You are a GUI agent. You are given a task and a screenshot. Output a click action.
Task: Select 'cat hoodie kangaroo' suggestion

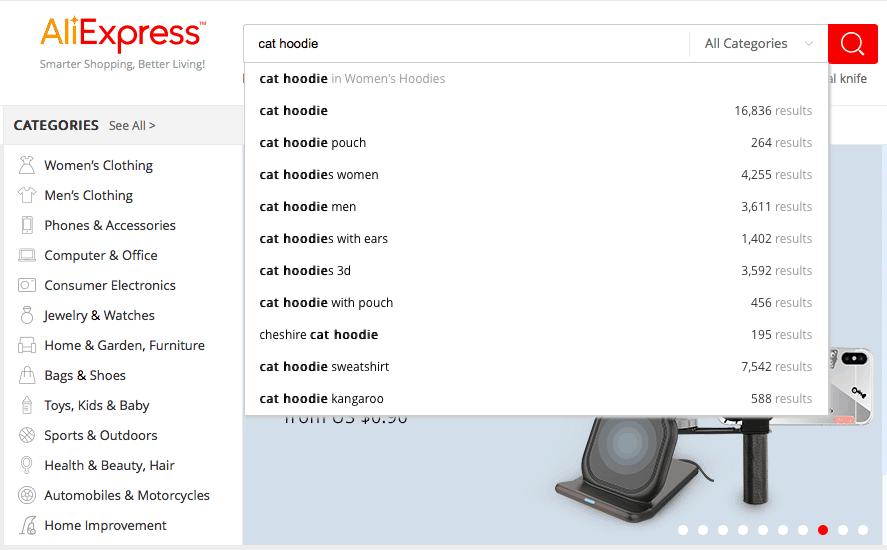[x=322, y=399]
